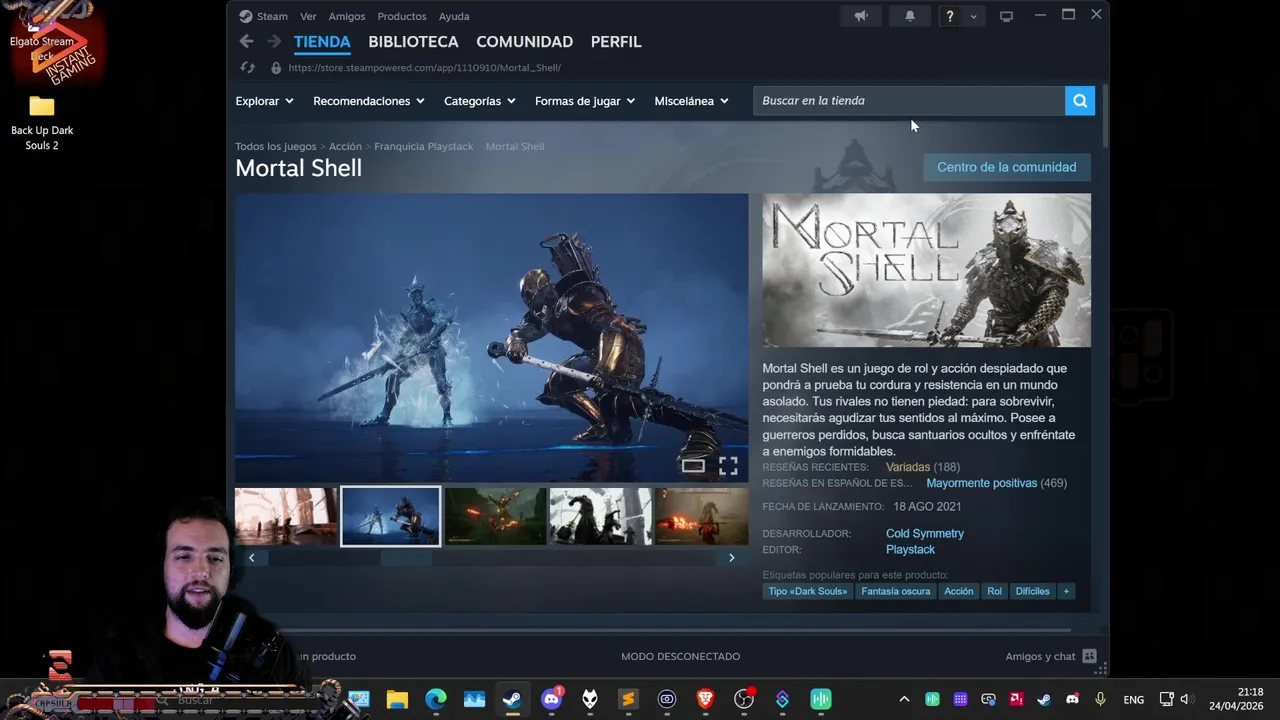This screenshot has height=720, width=1280.
Task: Click the microphone icon in the system tray
Action: click(1100, 699)
